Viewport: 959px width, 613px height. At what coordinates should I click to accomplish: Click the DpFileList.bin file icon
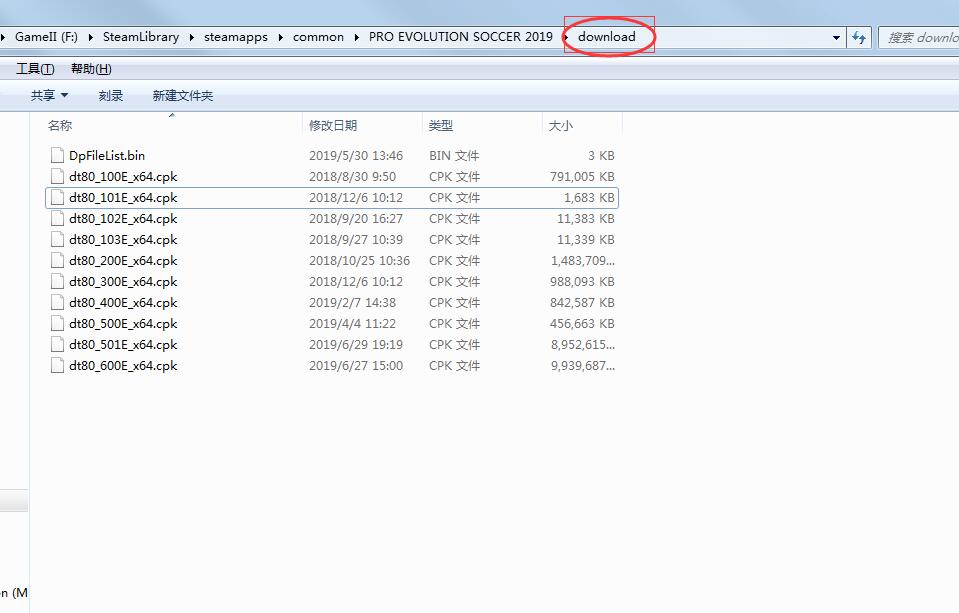(57, 156)
